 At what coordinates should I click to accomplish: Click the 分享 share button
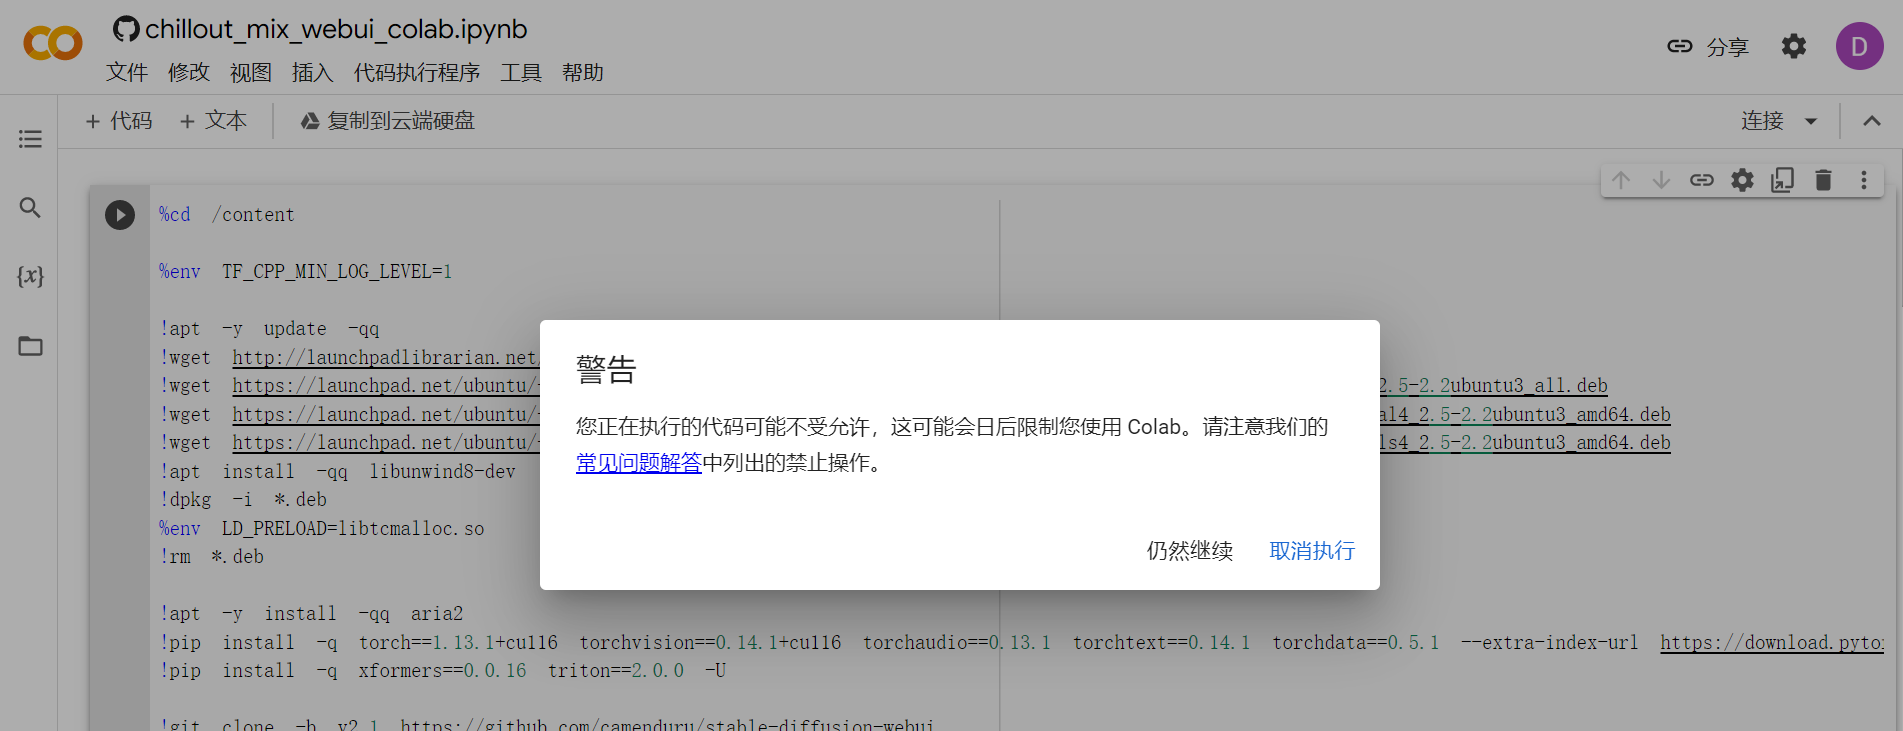1708,47
